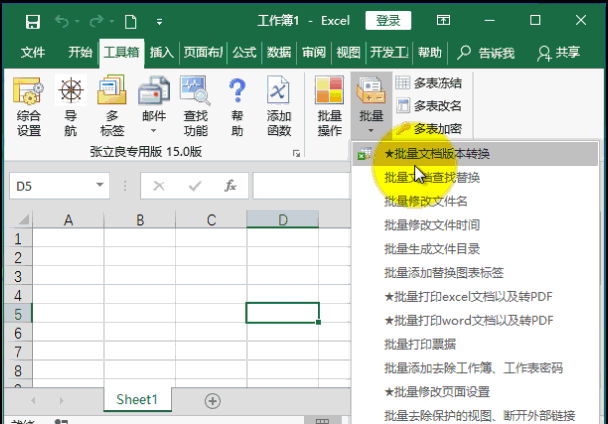Open the 批量操作 tool

[x=329, y=106]
